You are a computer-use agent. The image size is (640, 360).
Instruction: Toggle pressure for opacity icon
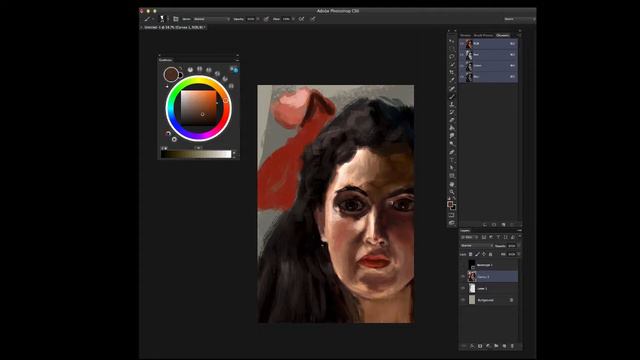(266, 19)
